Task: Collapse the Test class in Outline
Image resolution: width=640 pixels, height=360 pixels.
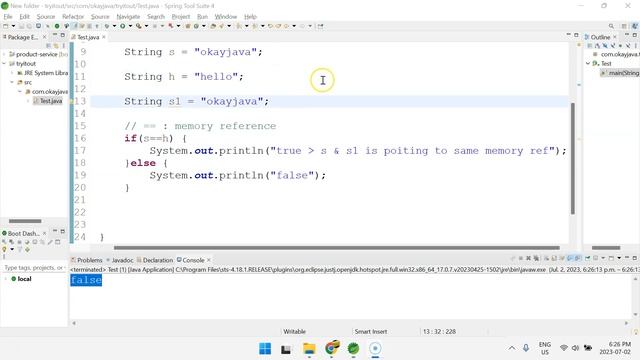Action: point(588,64)
